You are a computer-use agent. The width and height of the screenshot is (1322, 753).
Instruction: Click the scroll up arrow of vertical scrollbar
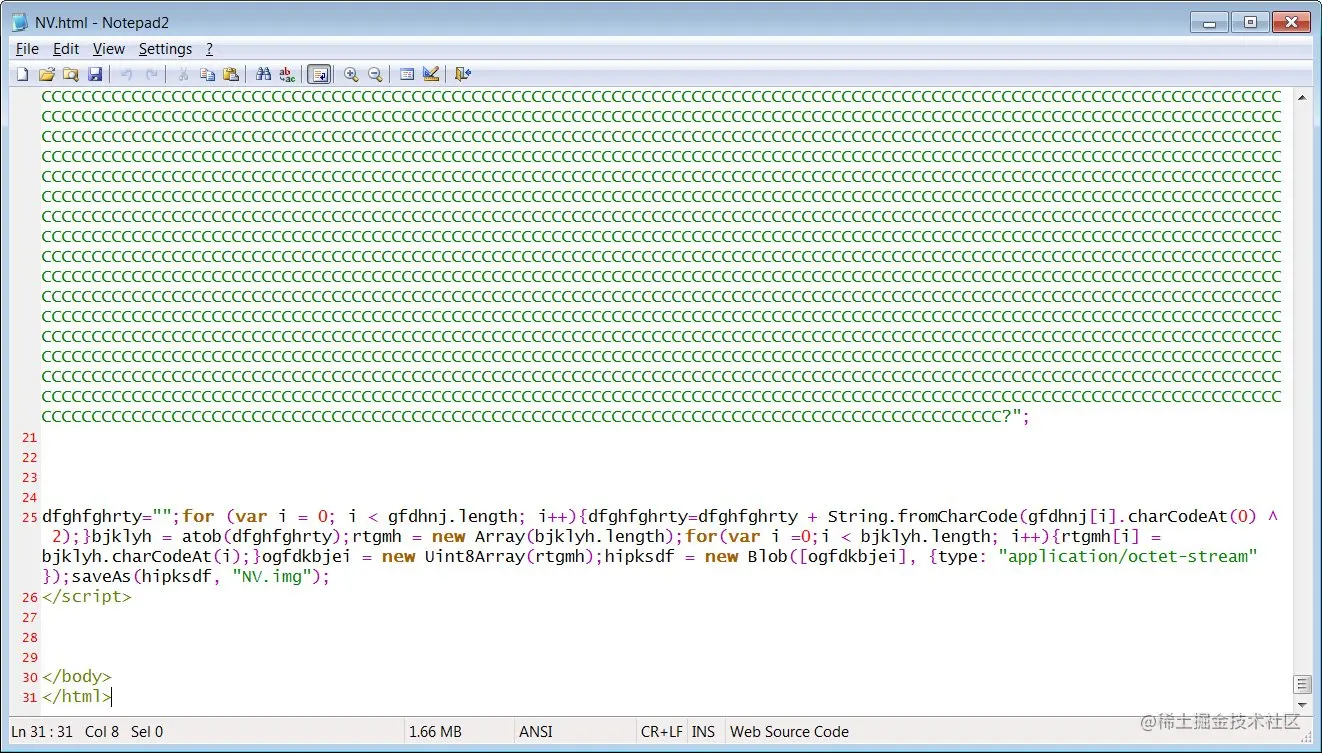pyautogui.click(x=1301, y=97)
